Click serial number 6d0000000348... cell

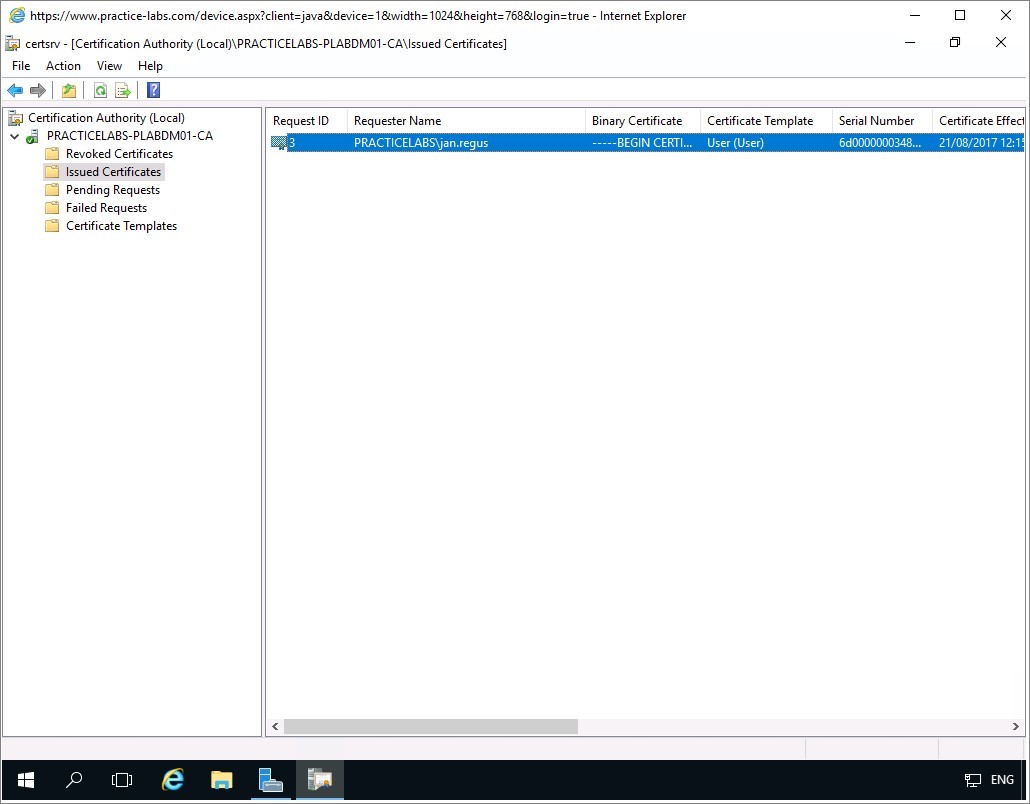(882, 143)
